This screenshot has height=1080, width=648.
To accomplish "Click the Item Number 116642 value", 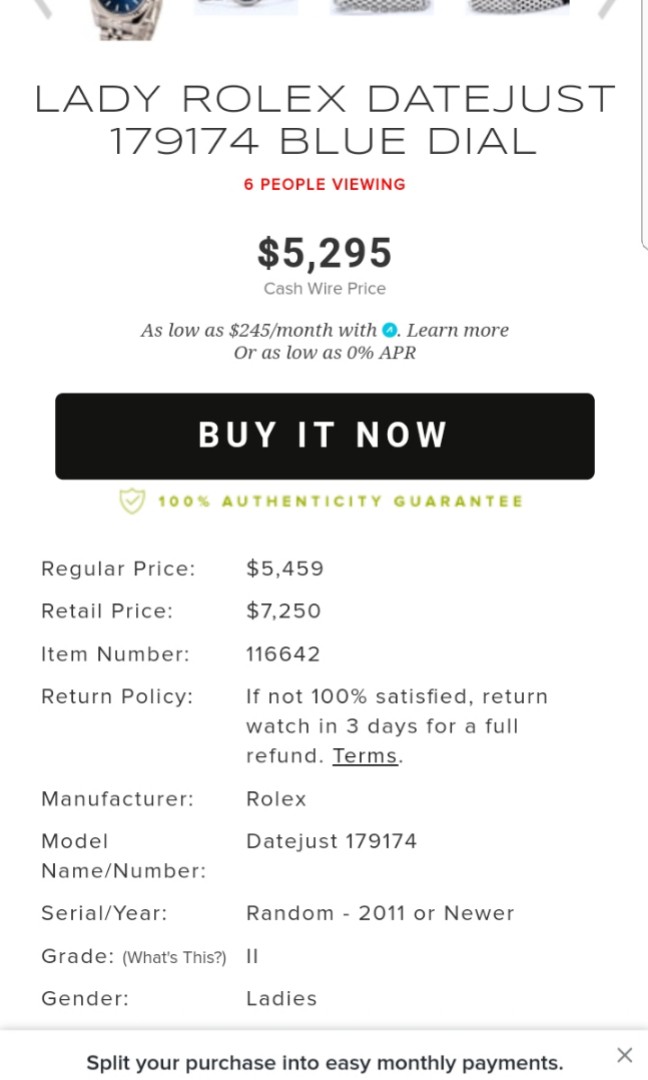I will pos(283,653).
